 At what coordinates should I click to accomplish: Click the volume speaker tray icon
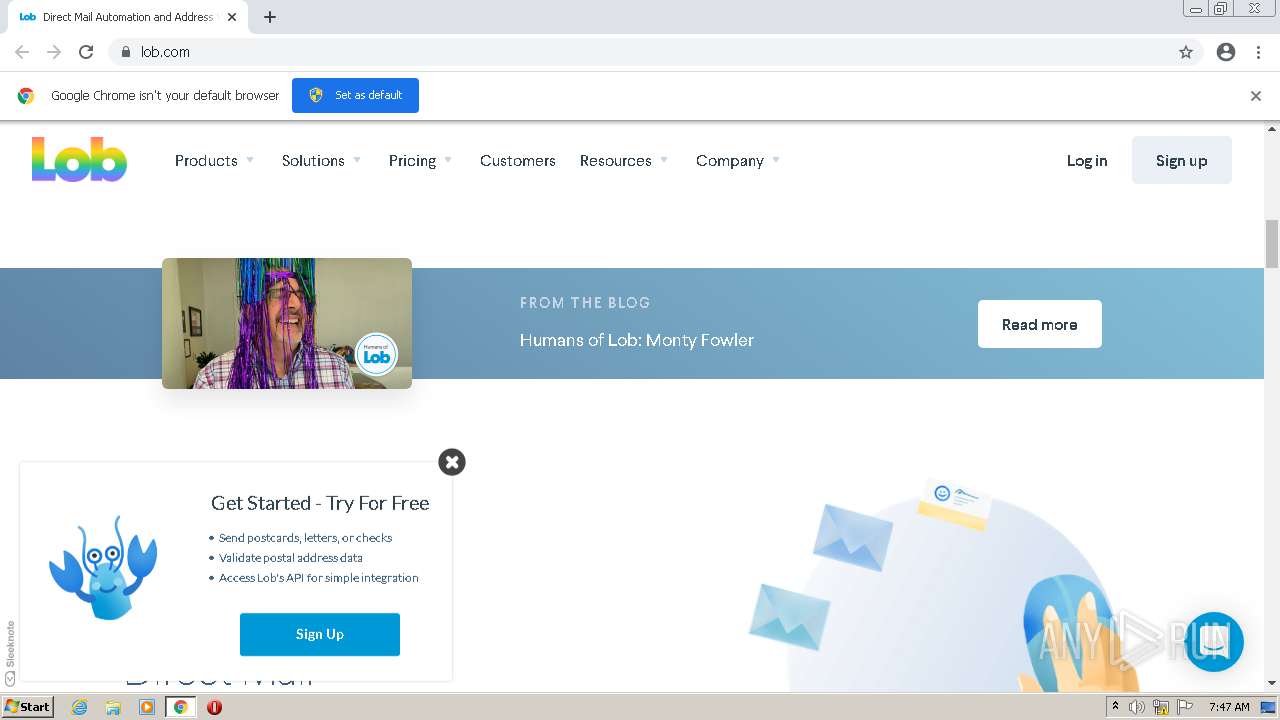1137,707
